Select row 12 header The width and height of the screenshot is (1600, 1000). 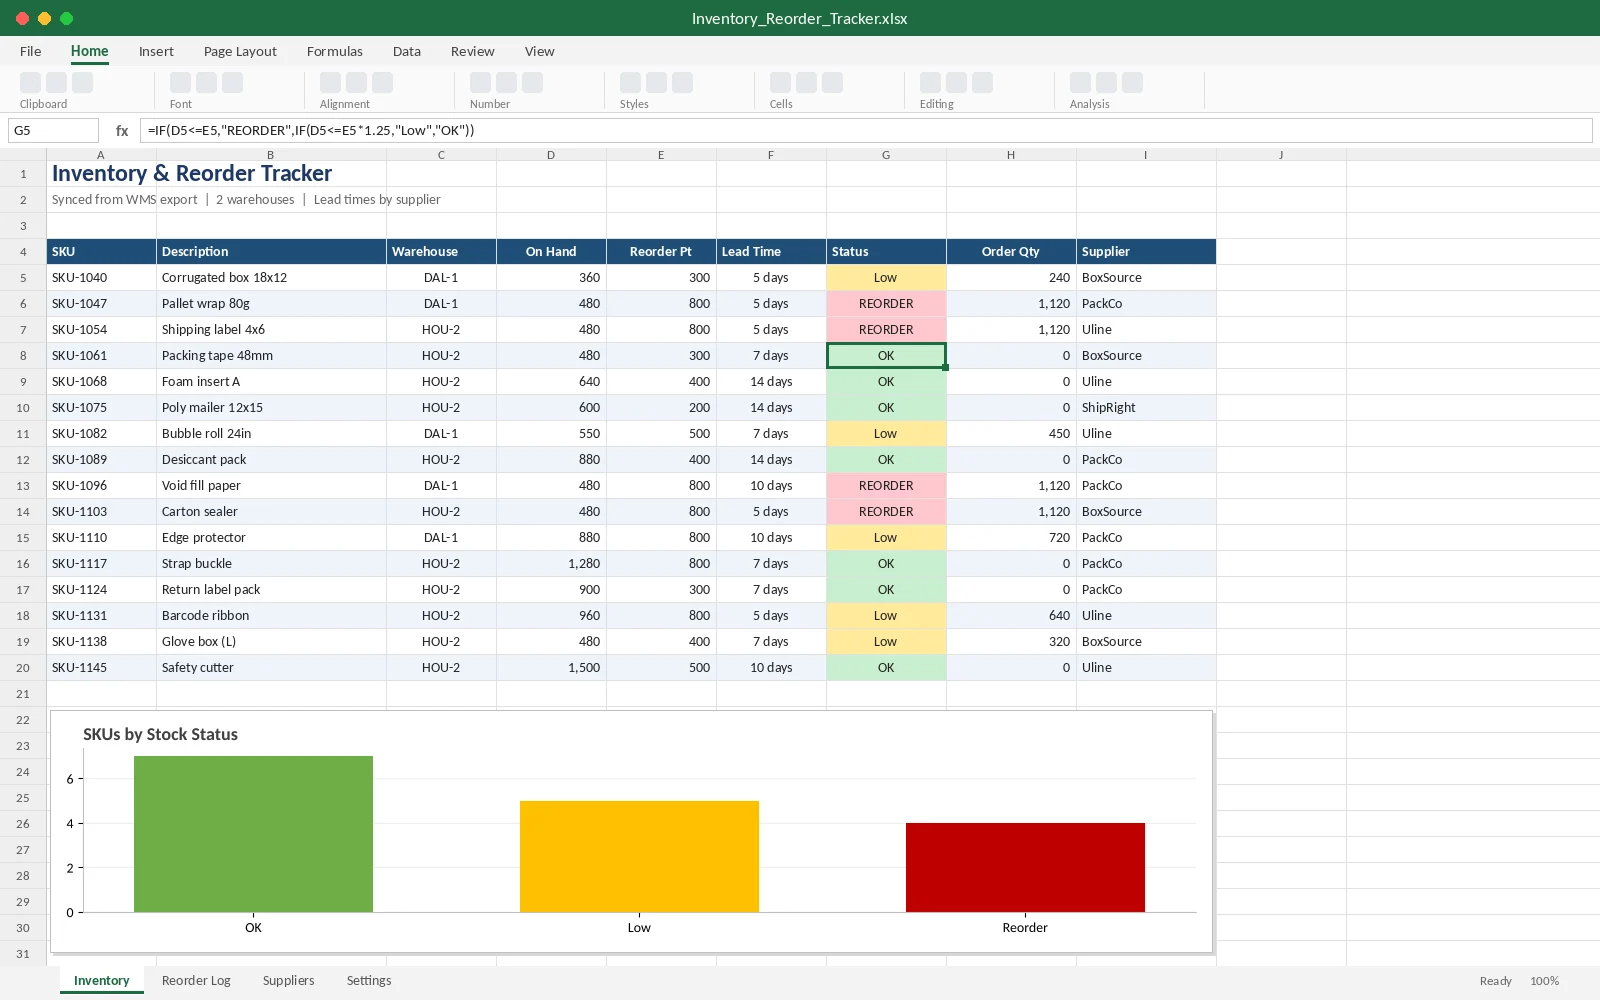point(23,460)
